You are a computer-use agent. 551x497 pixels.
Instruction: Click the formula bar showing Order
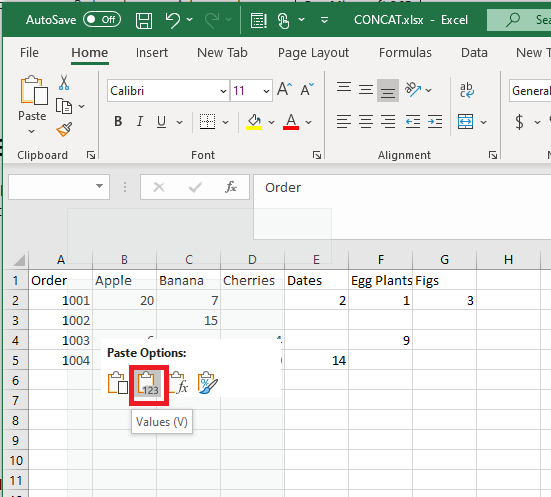tap(402, 207)
